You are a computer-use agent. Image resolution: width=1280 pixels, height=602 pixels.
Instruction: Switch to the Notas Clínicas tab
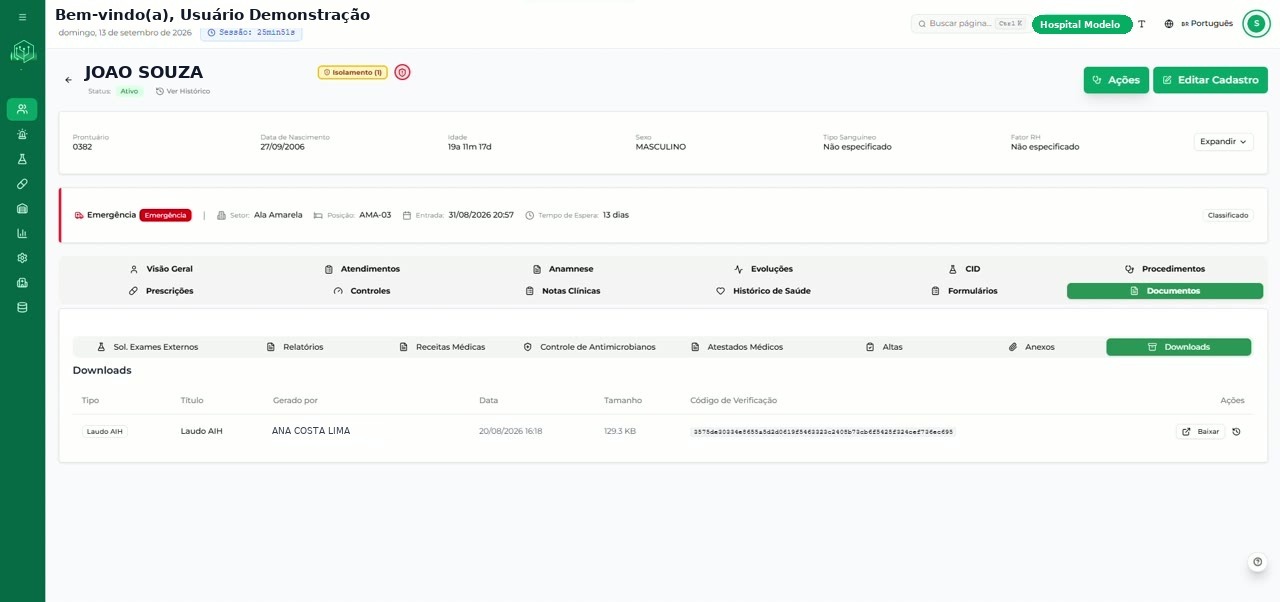point(563,291)
